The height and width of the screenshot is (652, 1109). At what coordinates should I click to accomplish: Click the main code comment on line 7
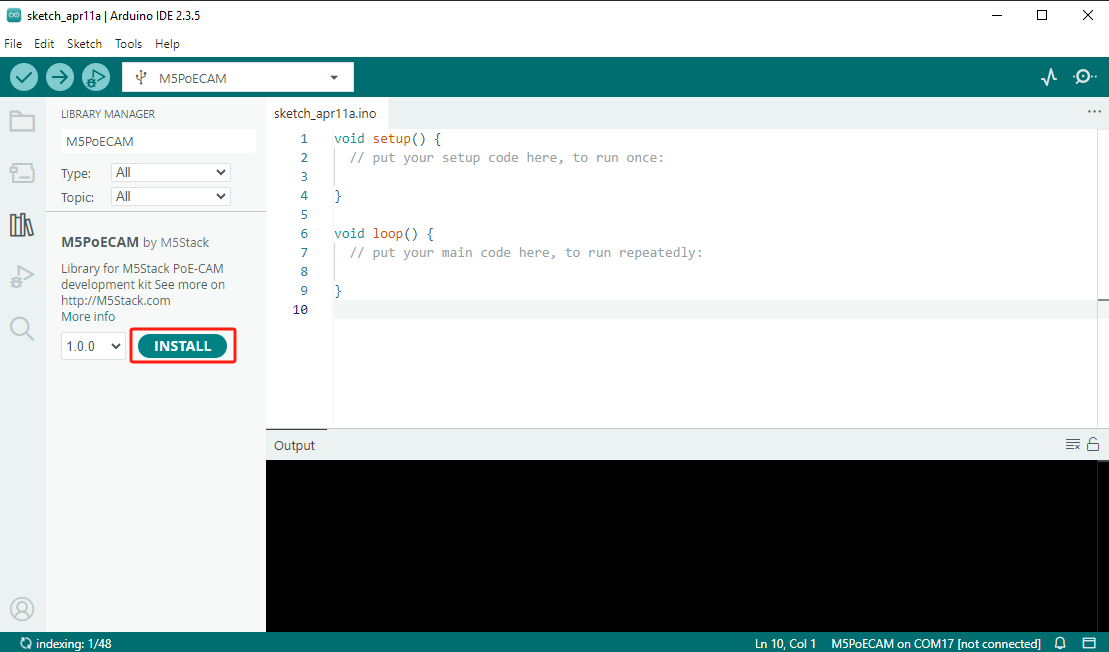pyautogui.click(x=526, y=252)
